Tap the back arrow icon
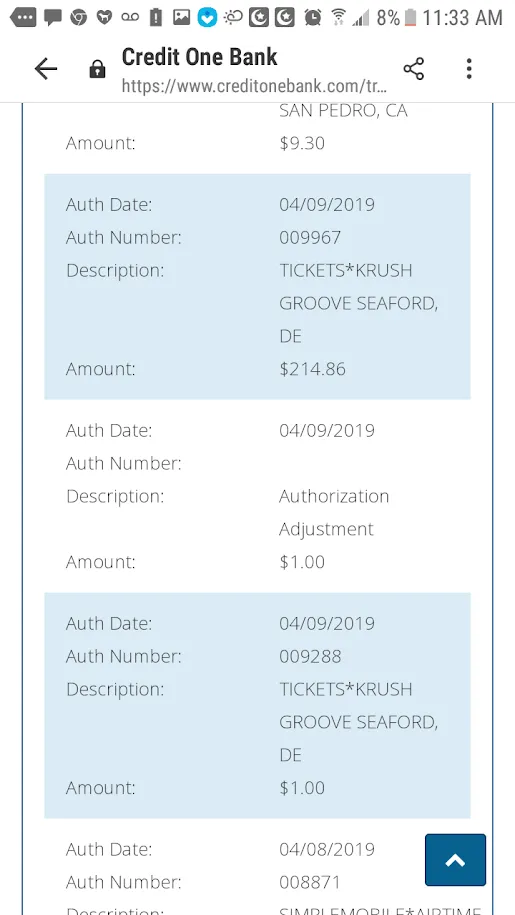Screen dimensions: 515x915 pyautogui.click(x=45, y=69)
